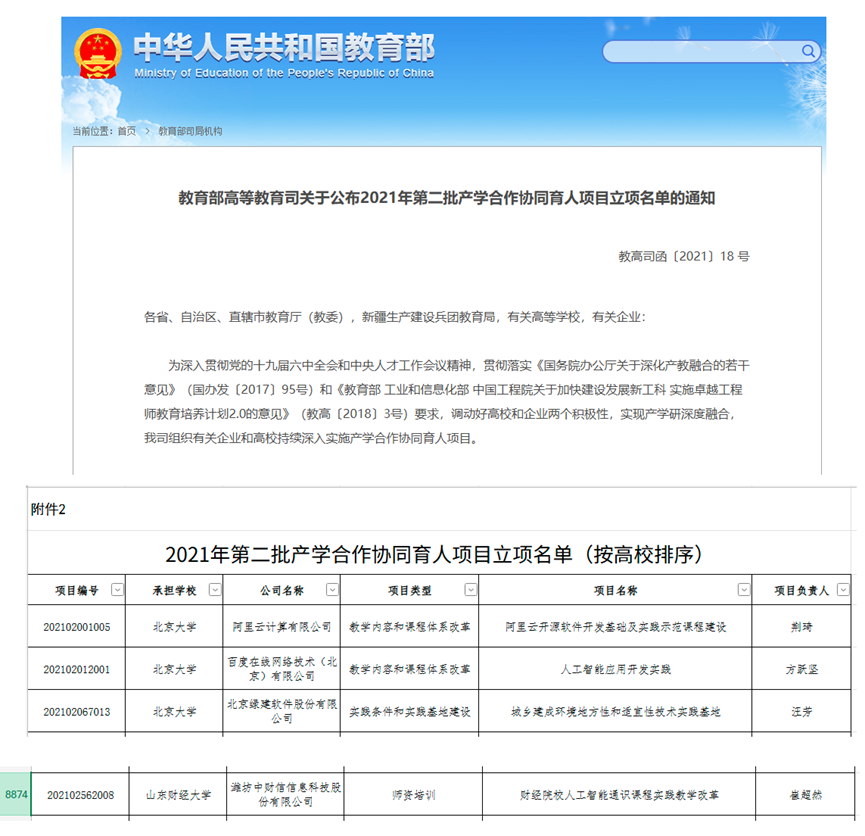Click the notice title about 2021年第二批产学合作协同育人项目
The height and width of the screenshot is (836, 865).
(446, 198)
